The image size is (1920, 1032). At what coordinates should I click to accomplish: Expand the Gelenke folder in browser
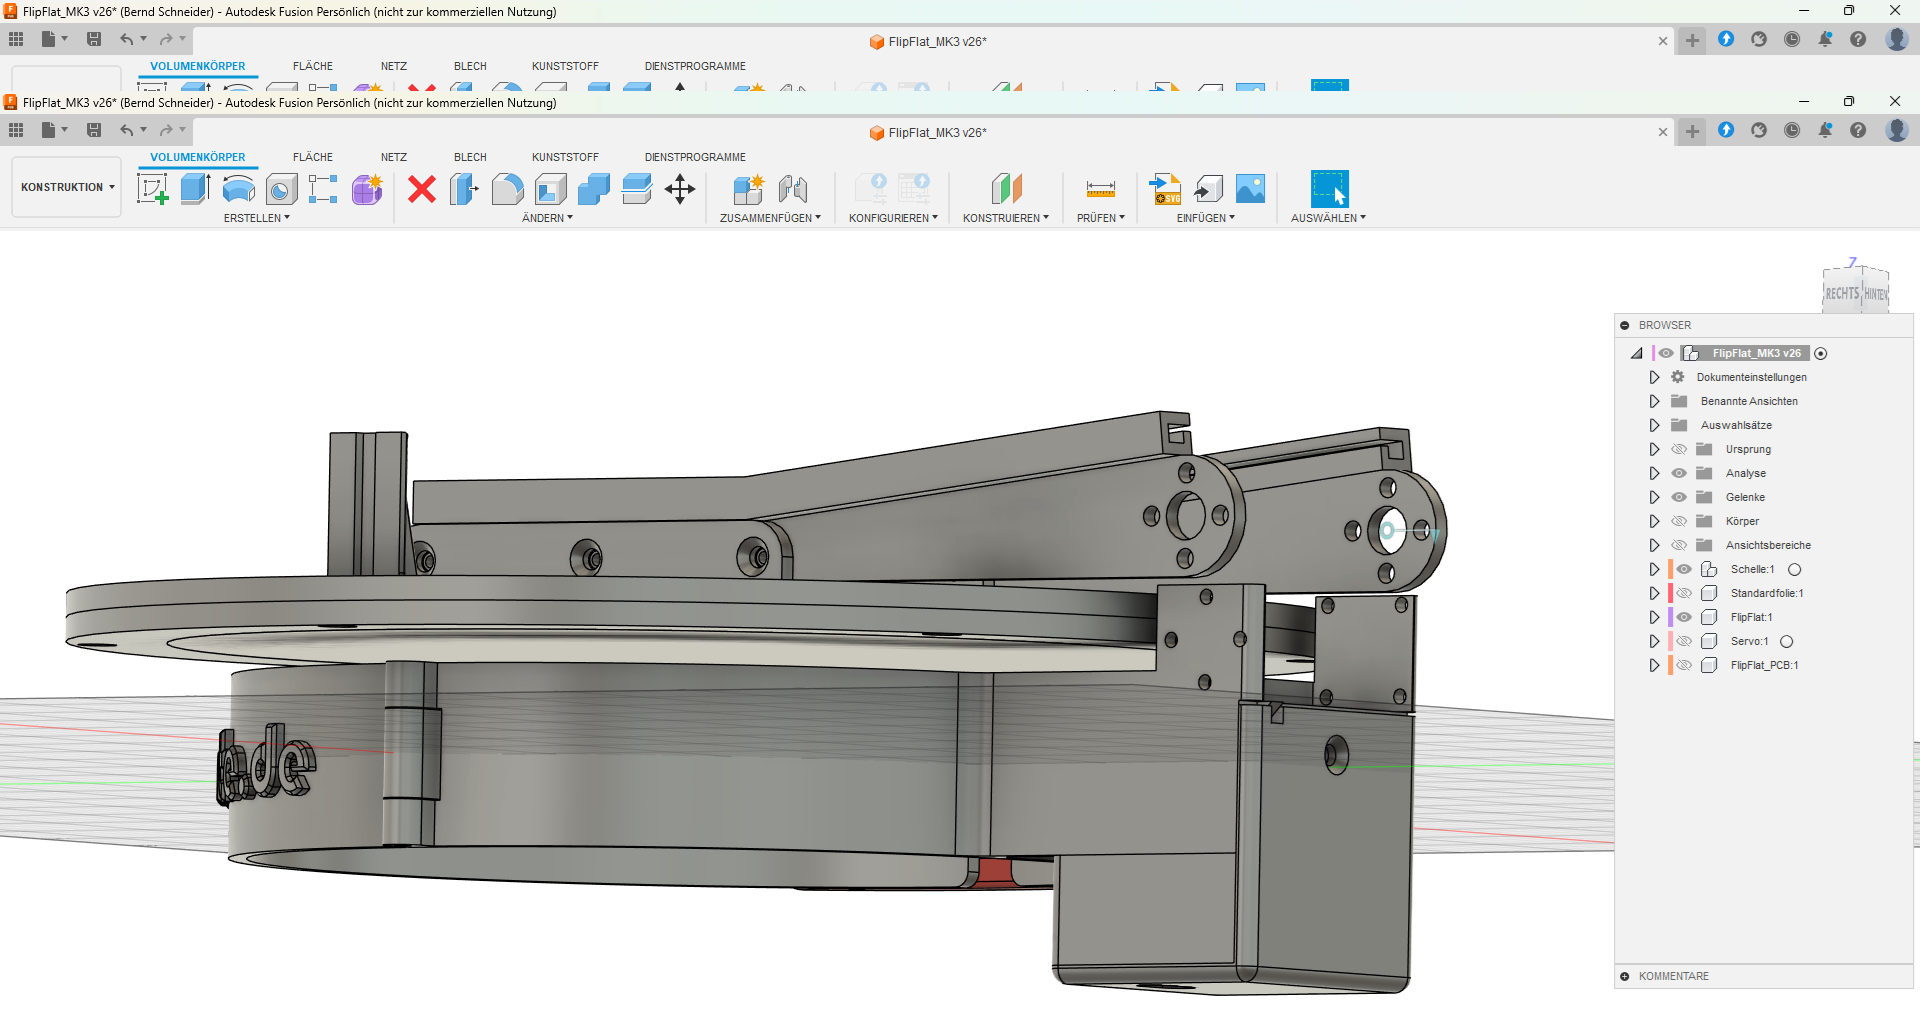click(1654, 497)
